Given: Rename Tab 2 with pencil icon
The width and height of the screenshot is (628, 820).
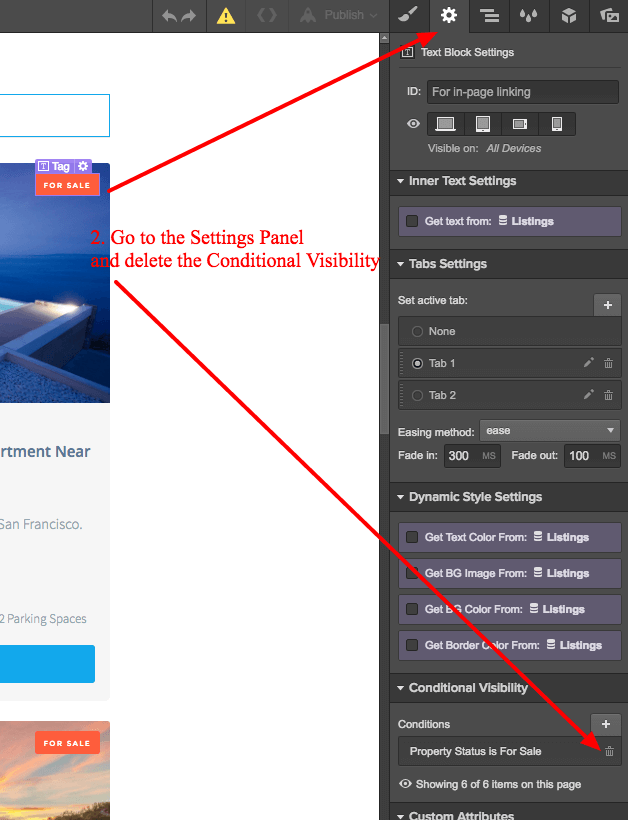Looking at the screenshot, I should [x=589, y=394].
